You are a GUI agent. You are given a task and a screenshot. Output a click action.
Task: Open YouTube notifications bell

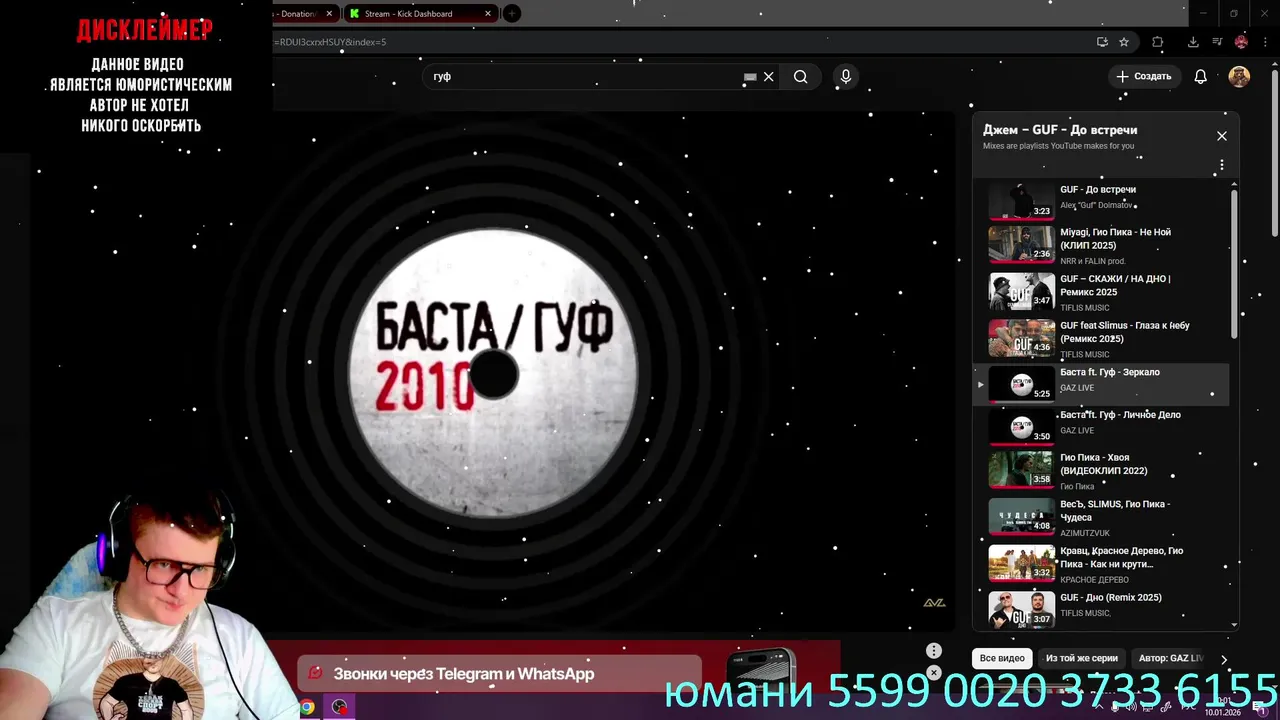pos(1200,77)
